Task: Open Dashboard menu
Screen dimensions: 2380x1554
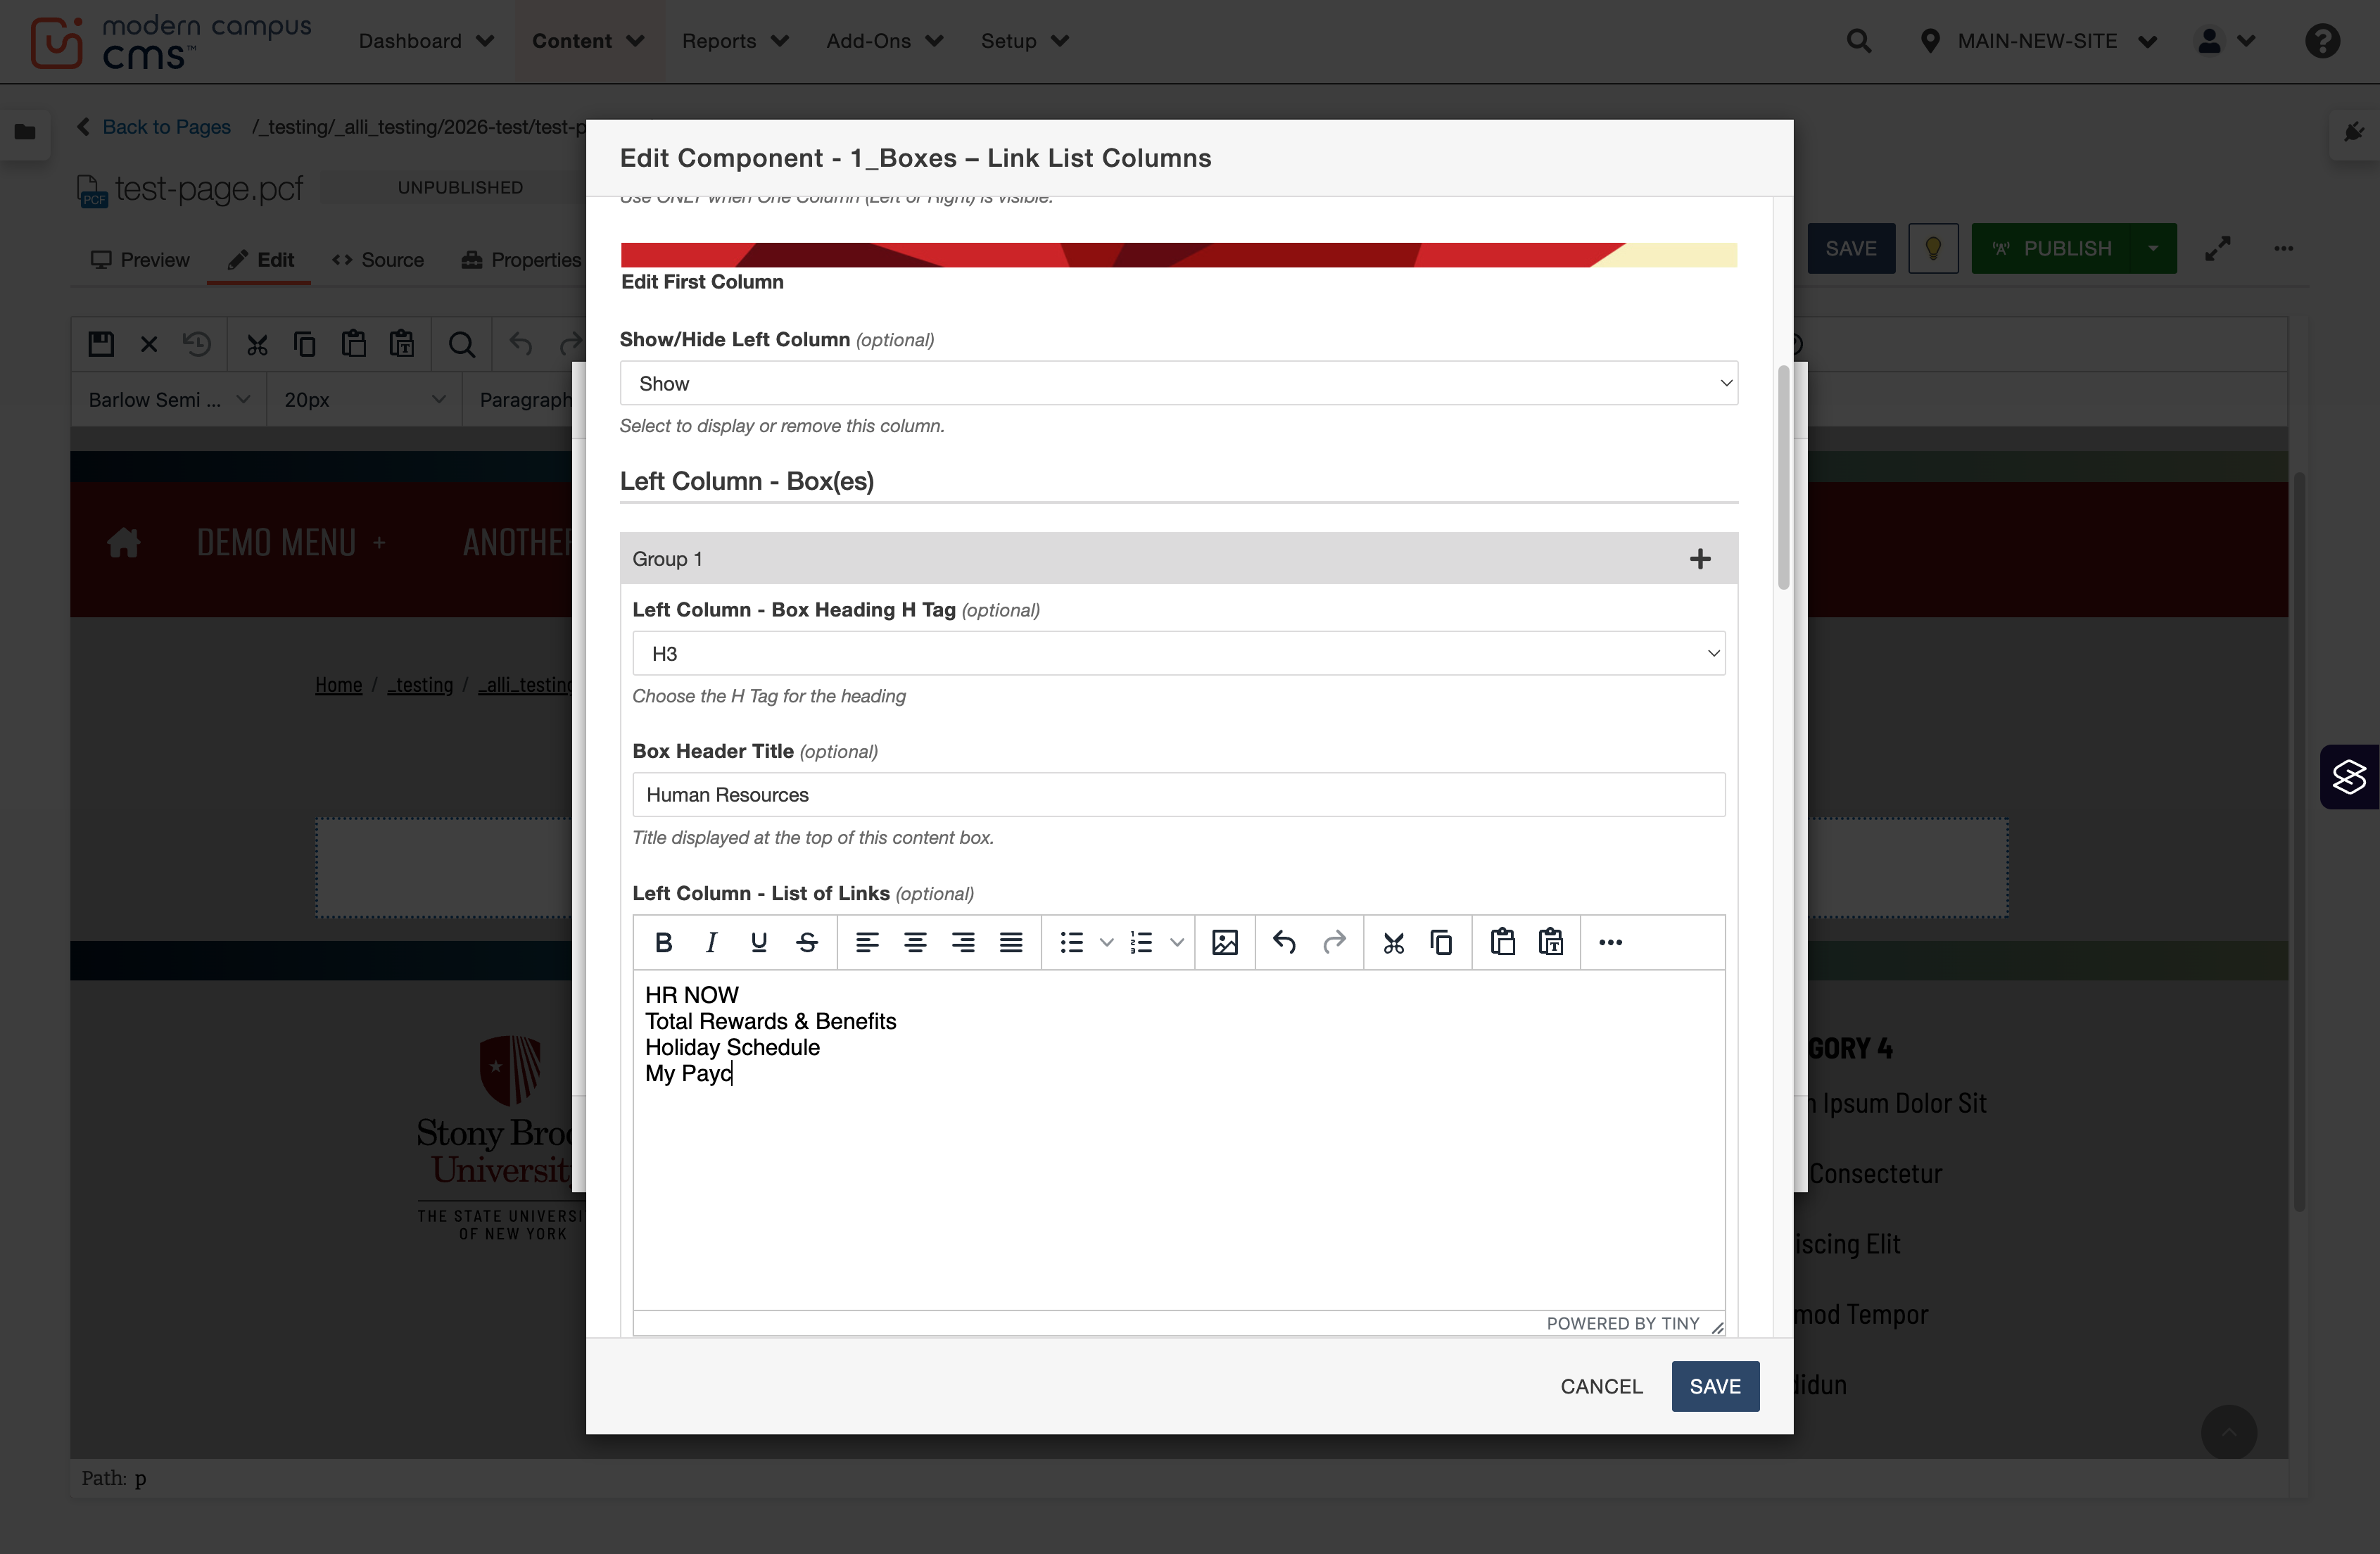Action: tap(426, 41)
